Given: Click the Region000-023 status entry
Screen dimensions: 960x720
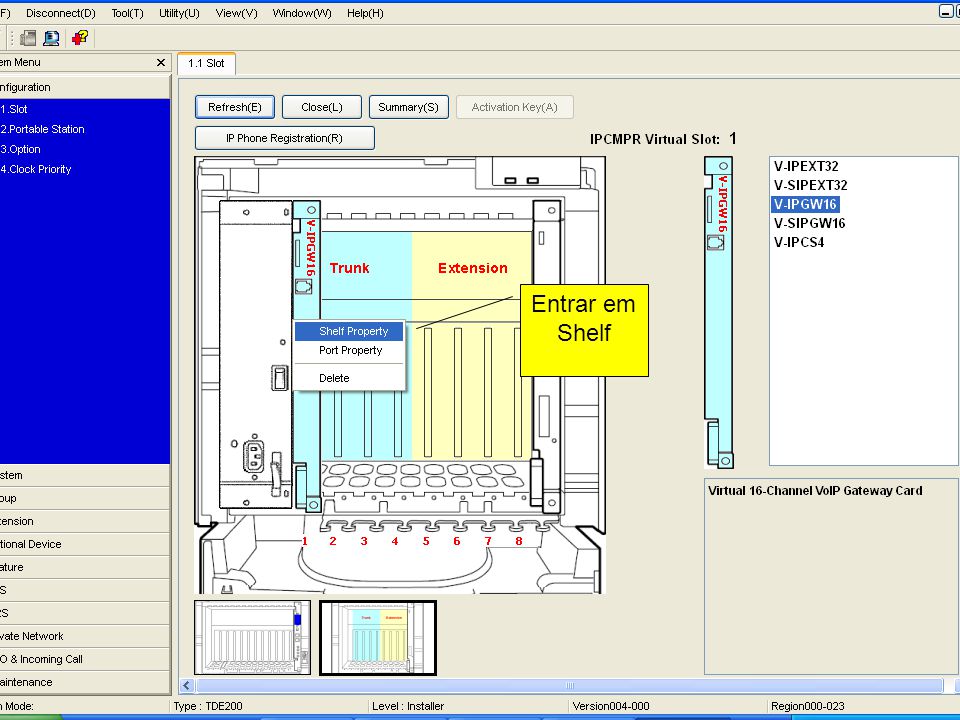Looking at the screenshot, I should tap(808, 706).
